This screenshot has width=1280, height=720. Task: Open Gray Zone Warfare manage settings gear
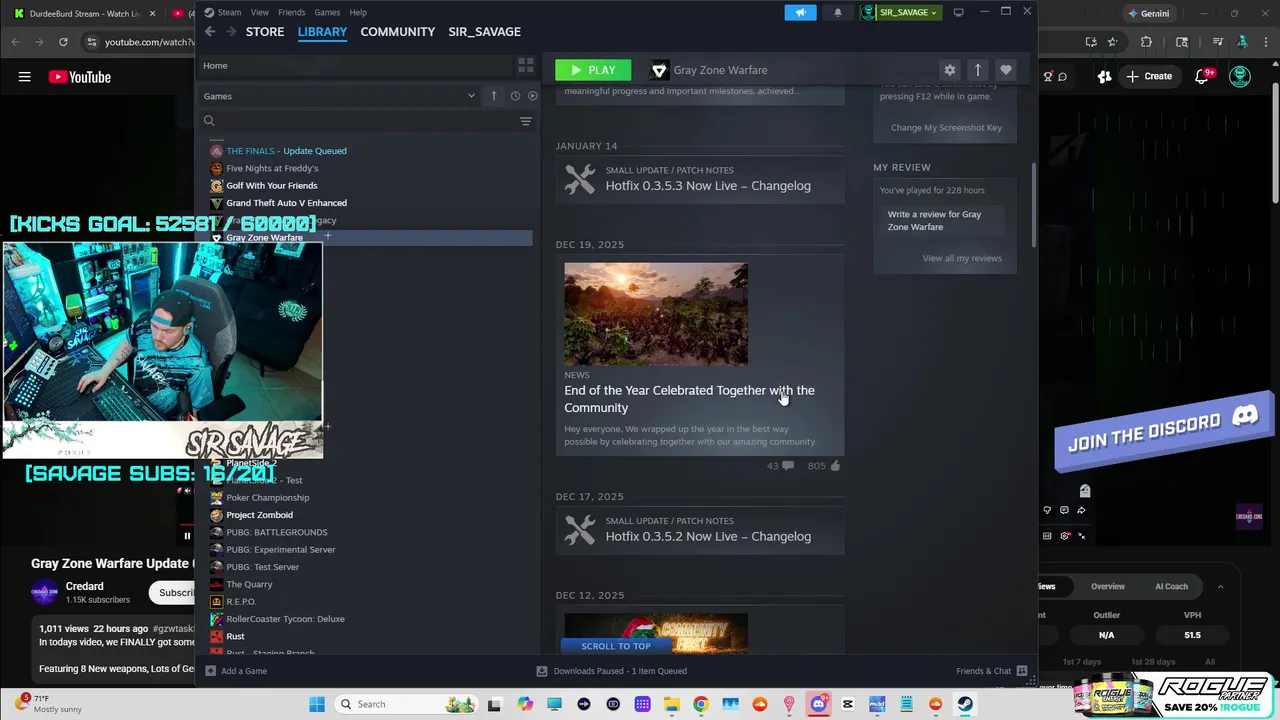point(949,70)
